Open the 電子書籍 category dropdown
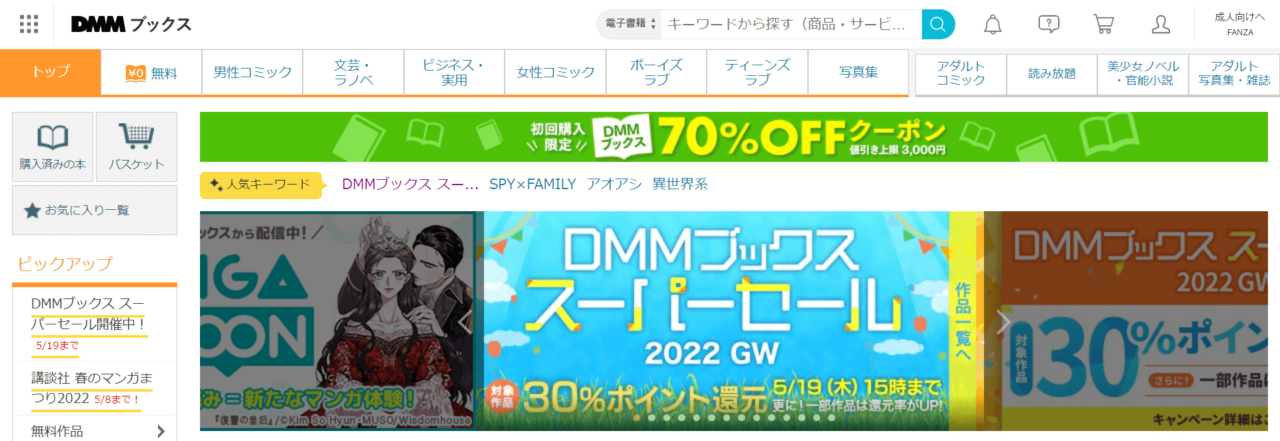The width and height of the screenshot is (1280, 441). click(629, 24)
